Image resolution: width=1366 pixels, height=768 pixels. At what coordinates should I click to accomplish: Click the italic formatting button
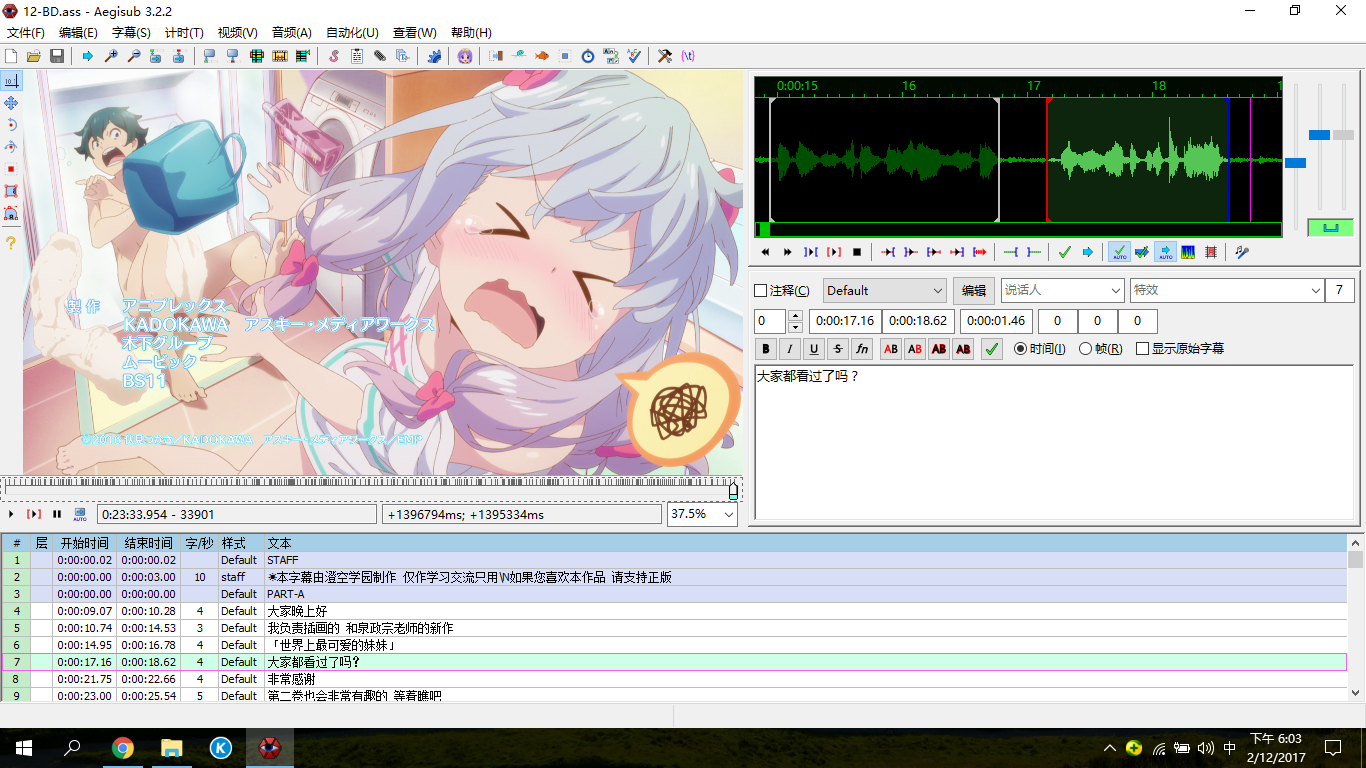point(790,349)
